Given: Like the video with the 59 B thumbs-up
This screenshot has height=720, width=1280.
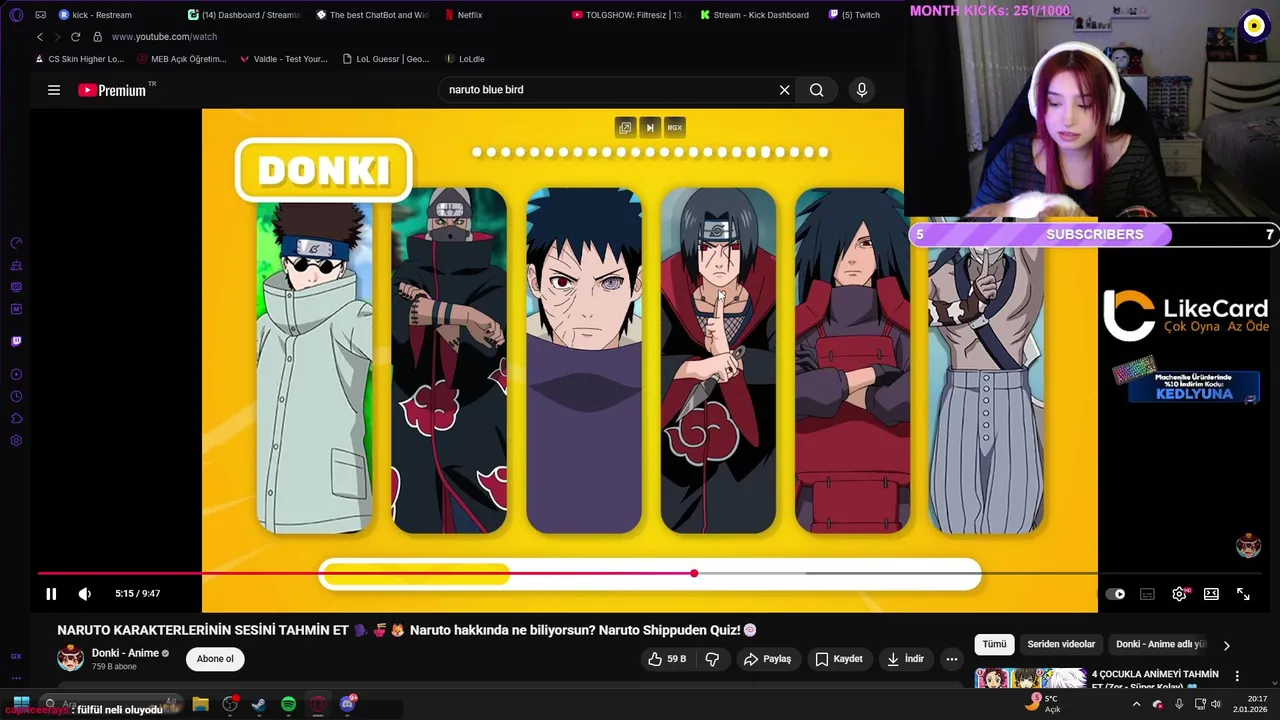Looking at the screenshot, I should click(667, 659).
